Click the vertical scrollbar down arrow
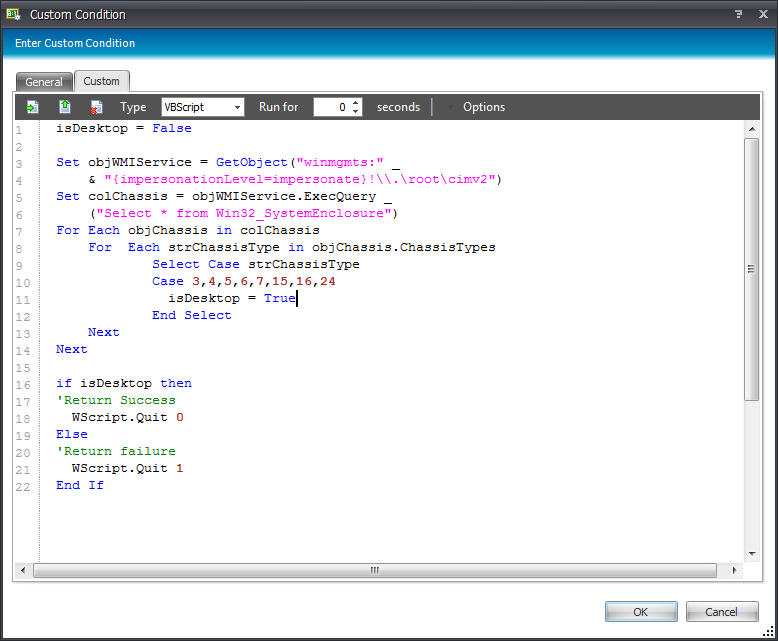The width and height of the screenshot is (778, 641). (752, 553)
